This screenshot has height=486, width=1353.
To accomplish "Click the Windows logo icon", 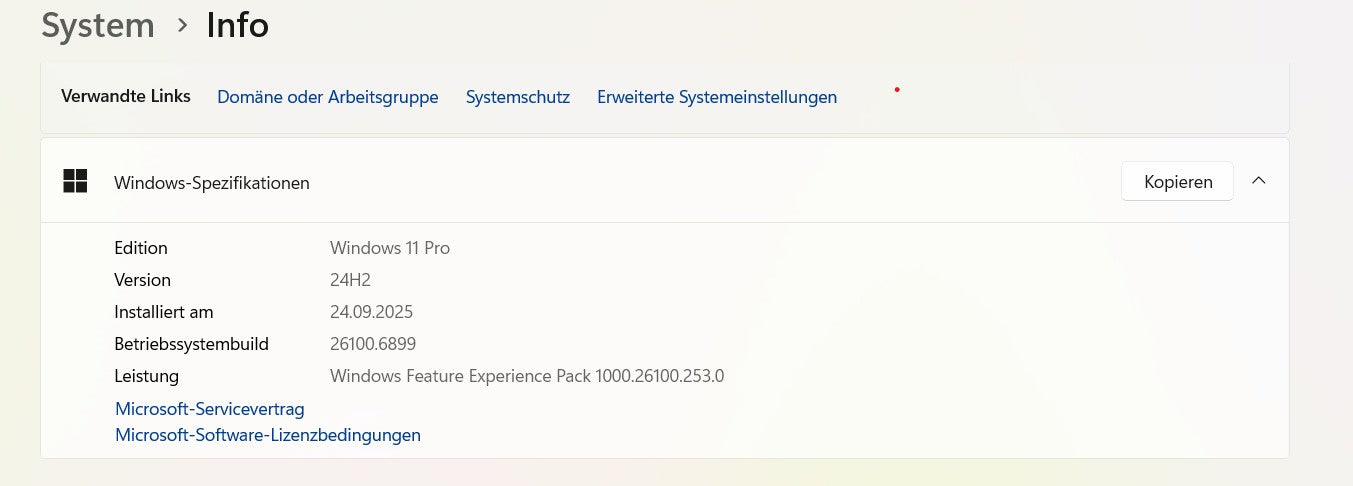I will (x=75, y=181).
